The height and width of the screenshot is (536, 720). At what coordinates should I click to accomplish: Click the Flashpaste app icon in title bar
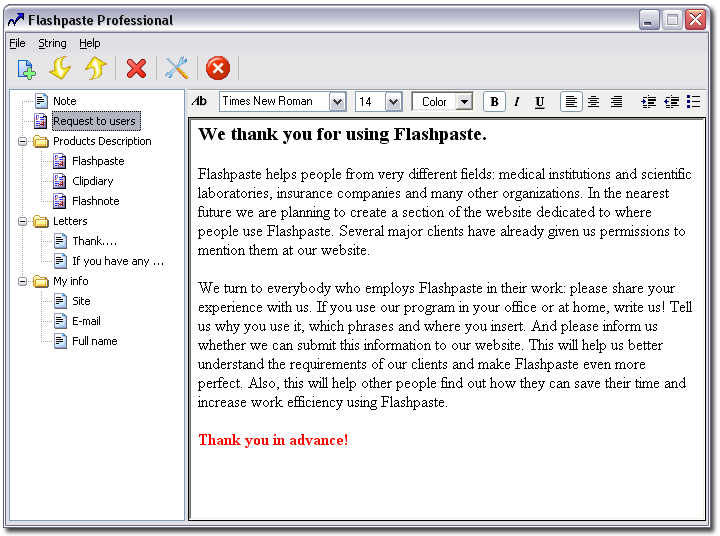pyautogui.click(x=16, y=20)
